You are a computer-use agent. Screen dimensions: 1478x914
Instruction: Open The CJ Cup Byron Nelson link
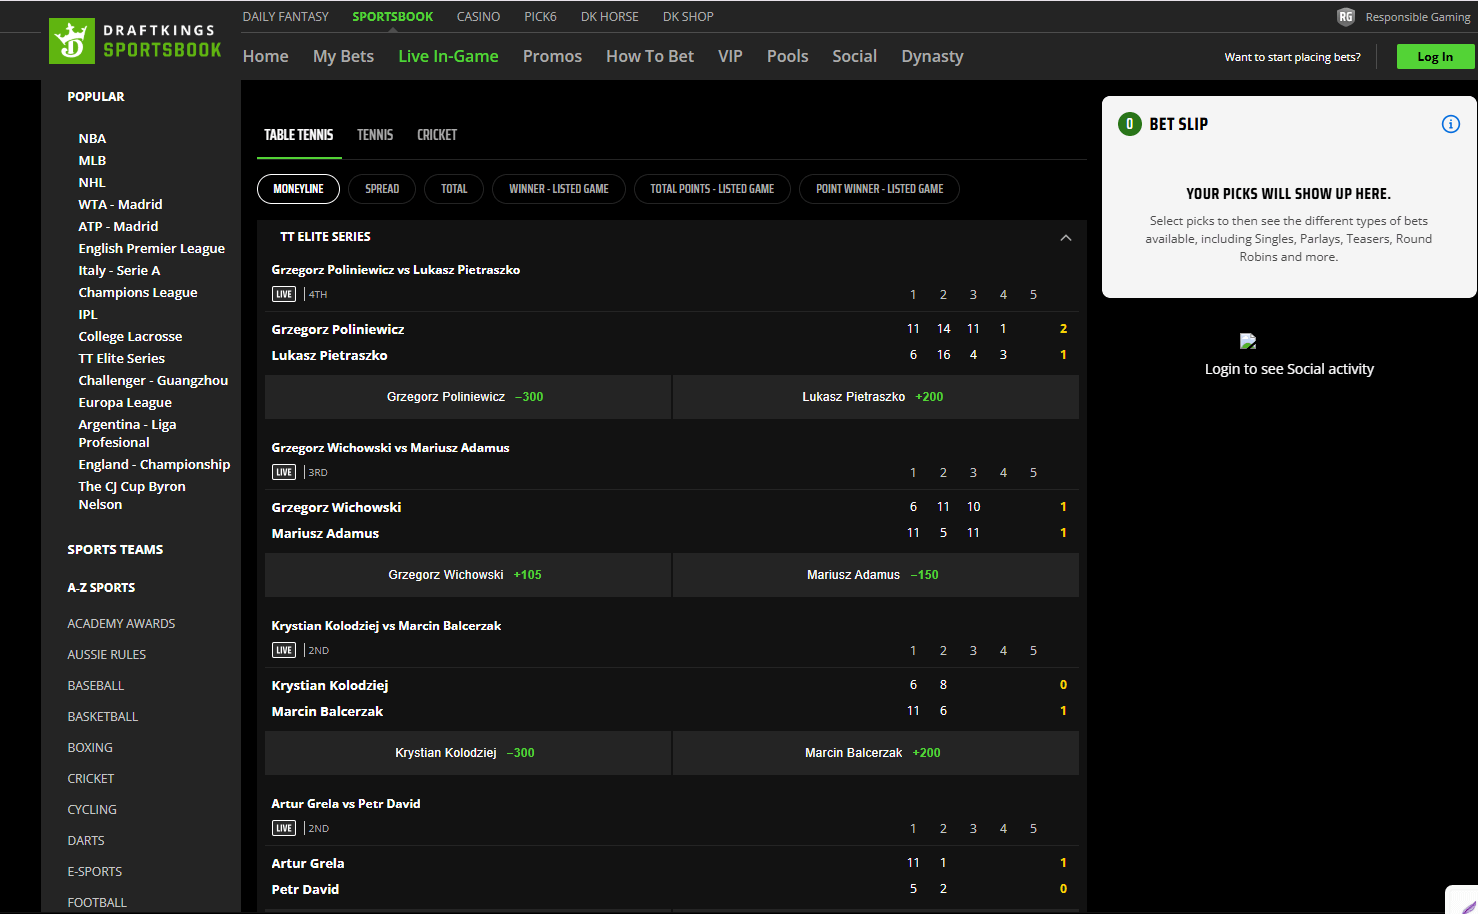pyautogui.click(x=132, y=496)
